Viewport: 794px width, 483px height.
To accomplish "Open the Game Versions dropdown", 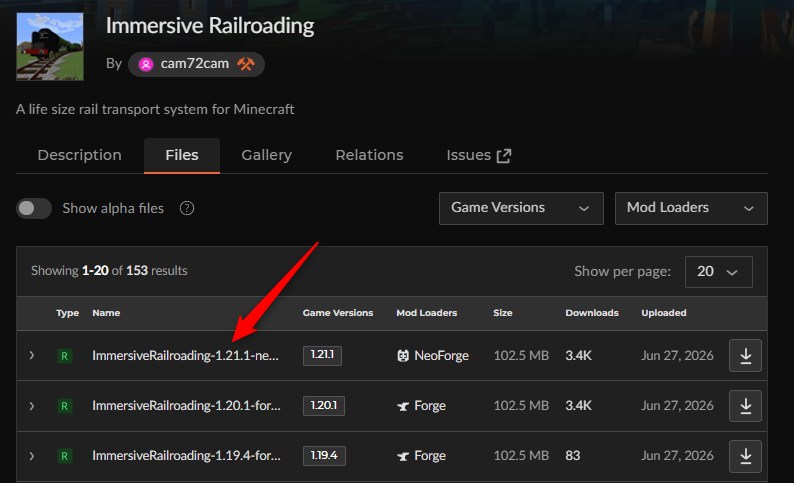I will click(x=521, y=208).
